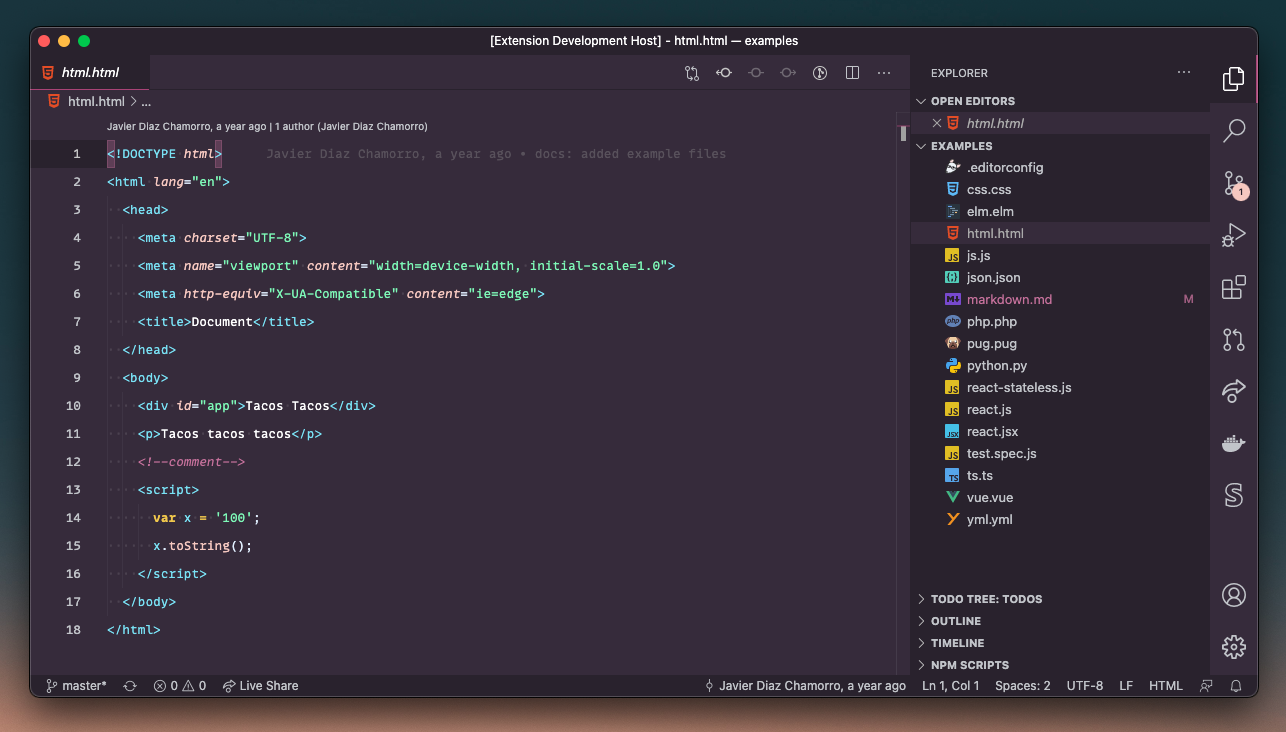The width and height of the screenshot is (1286, 732).
Task: Open changes with previous revision icon
Action: 724,73
